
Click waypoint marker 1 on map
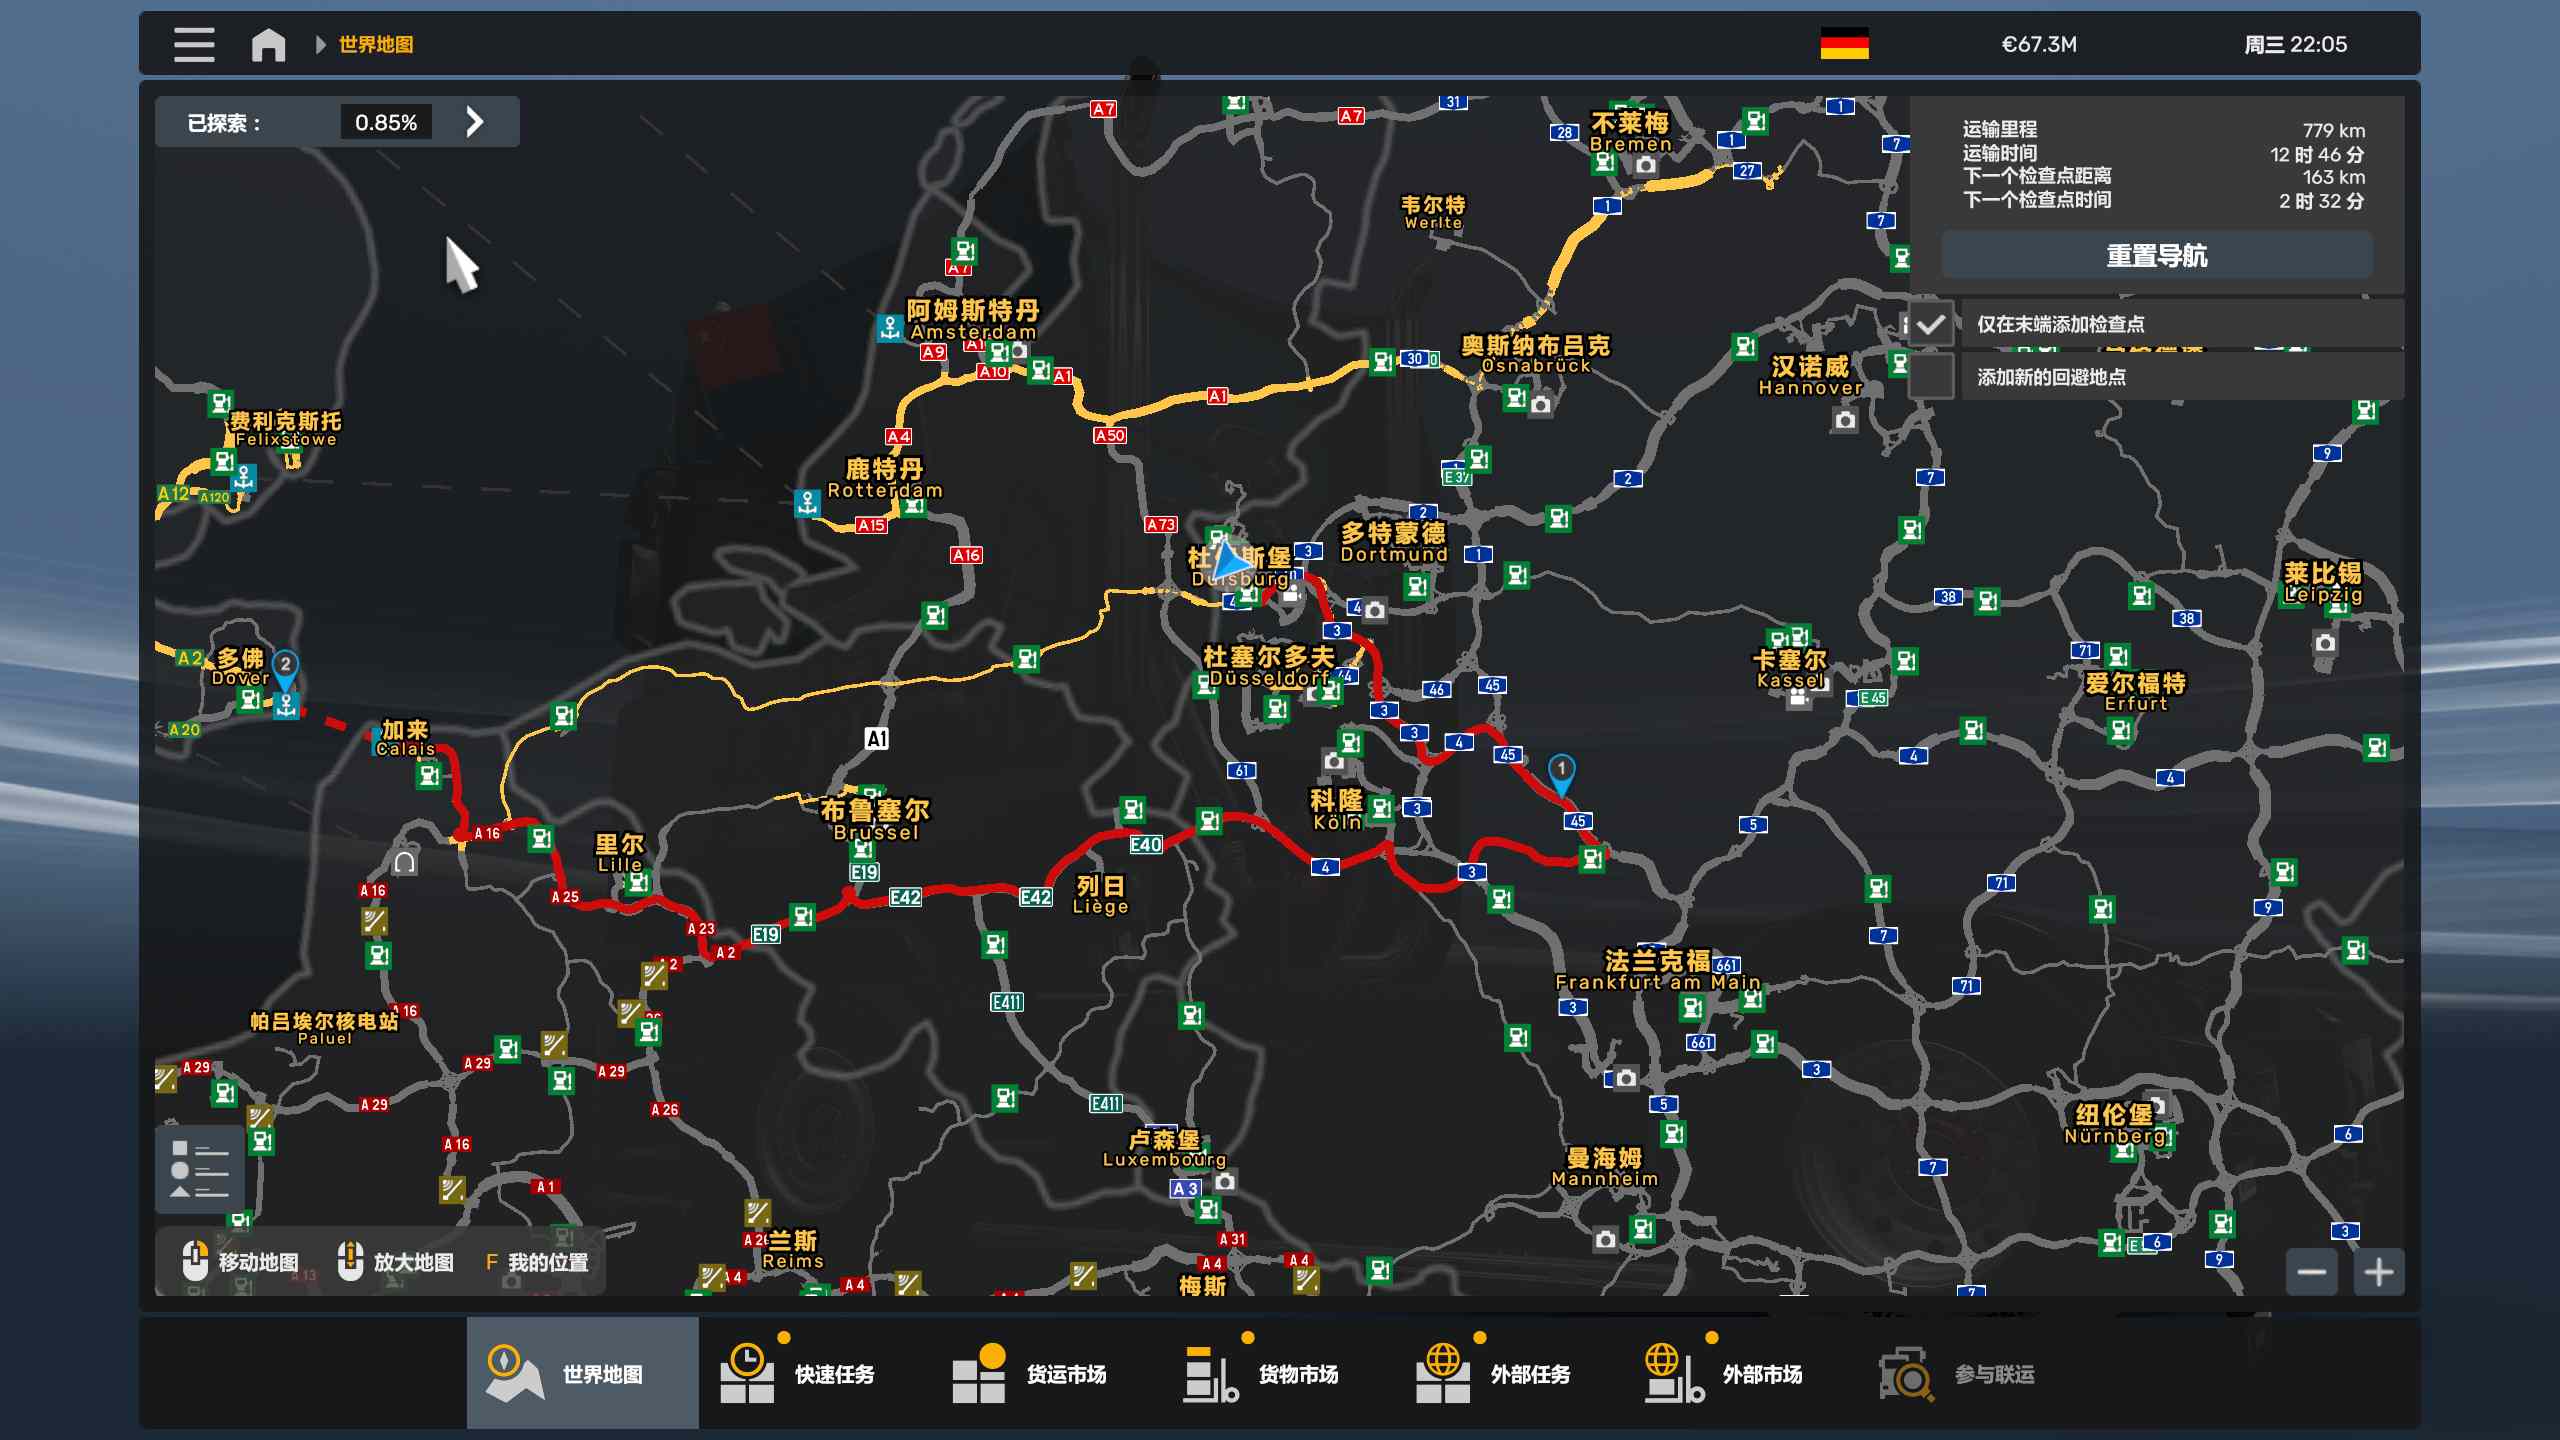(x=1561, y=773)
